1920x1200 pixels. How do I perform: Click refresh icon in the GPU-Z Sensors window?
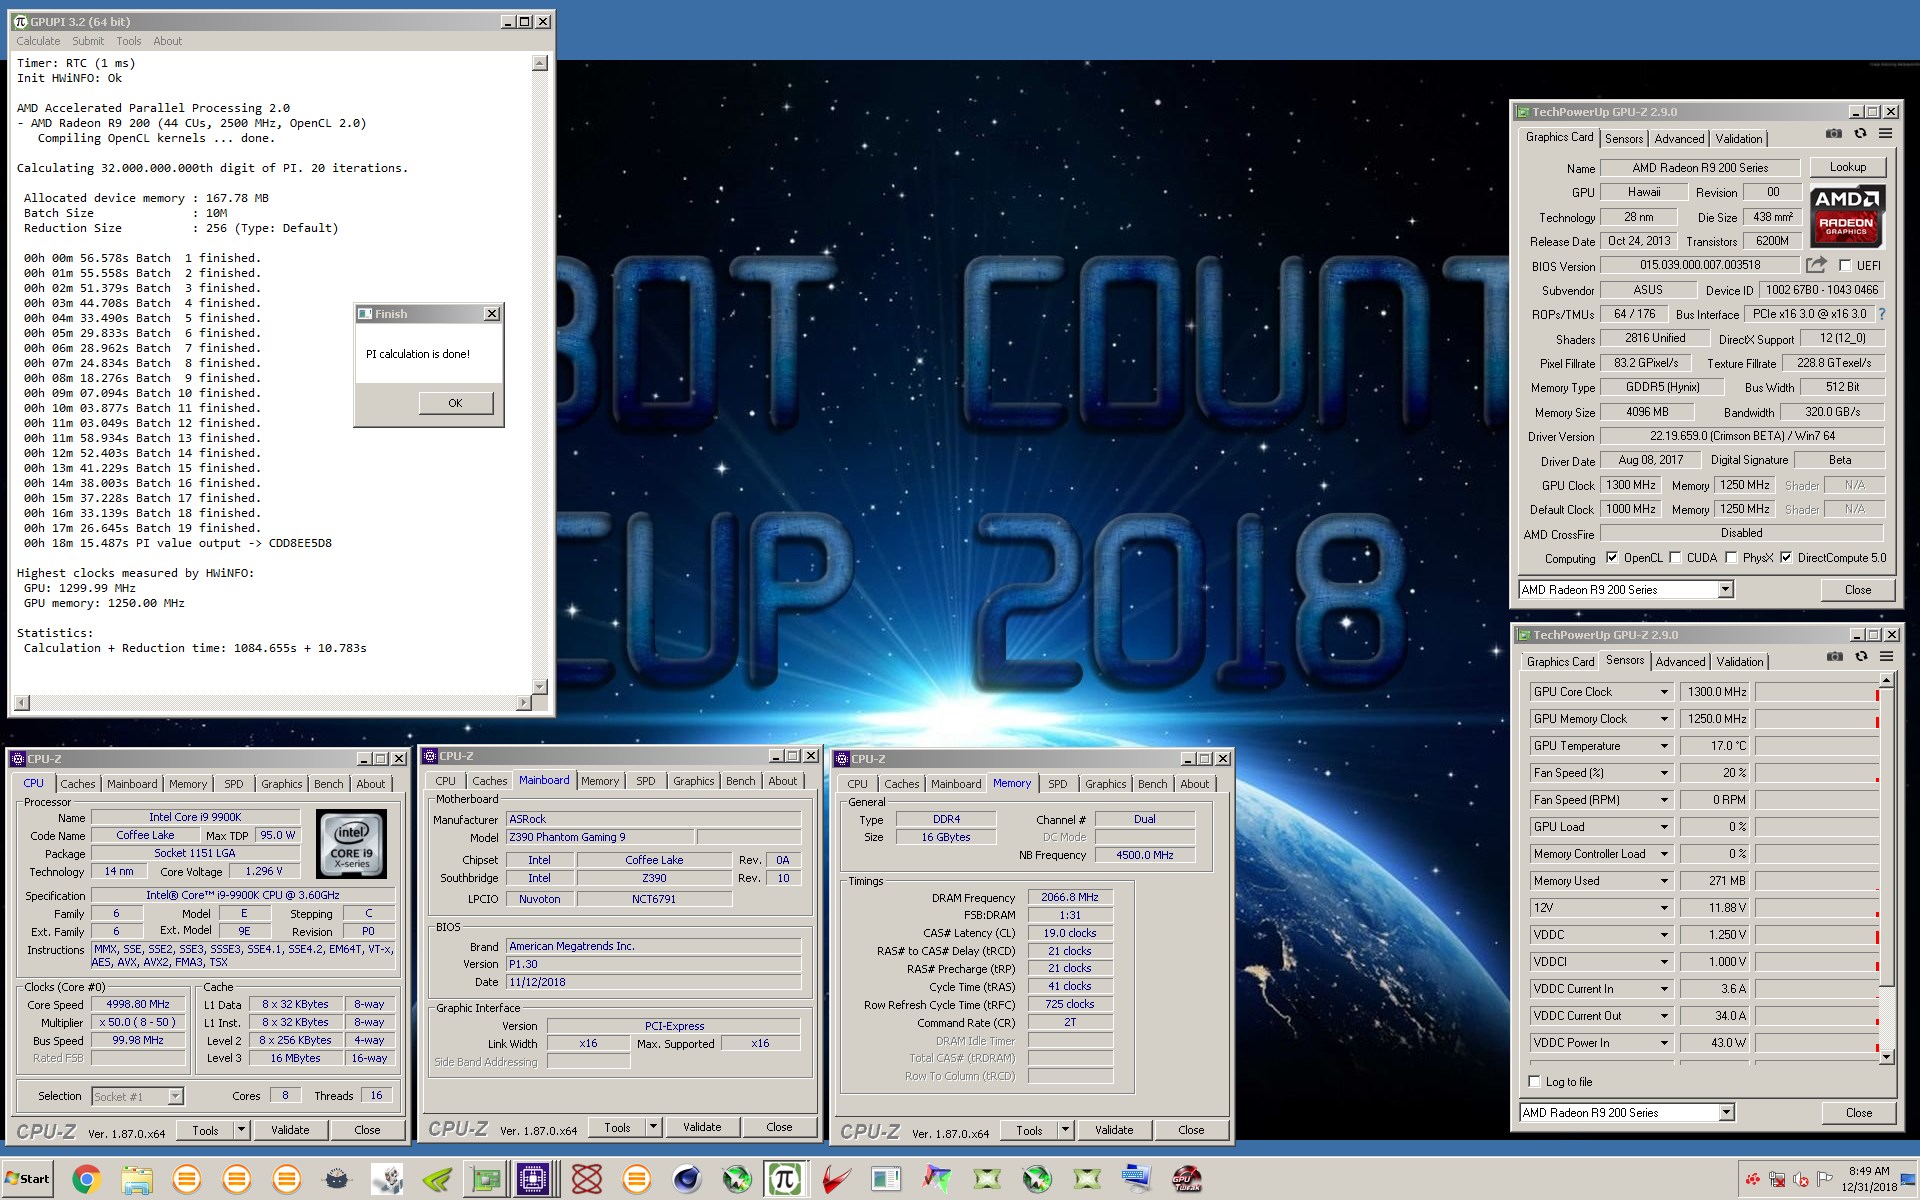[1861, 657]
